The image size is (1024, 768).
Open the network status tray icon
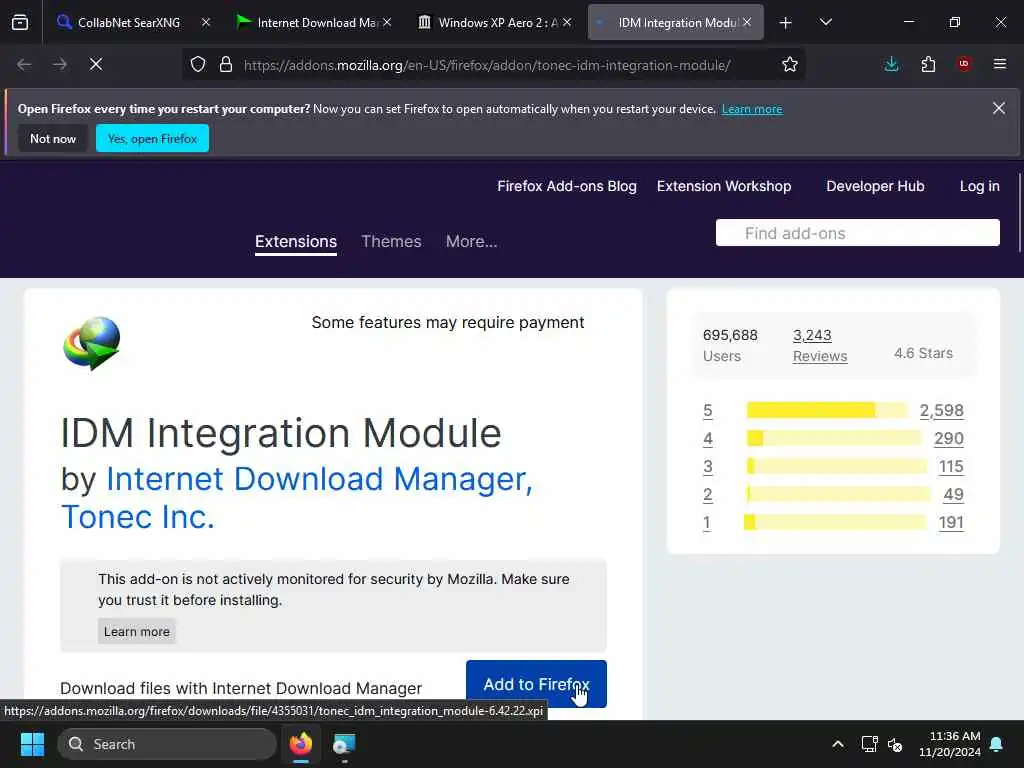tap(869, 744)
